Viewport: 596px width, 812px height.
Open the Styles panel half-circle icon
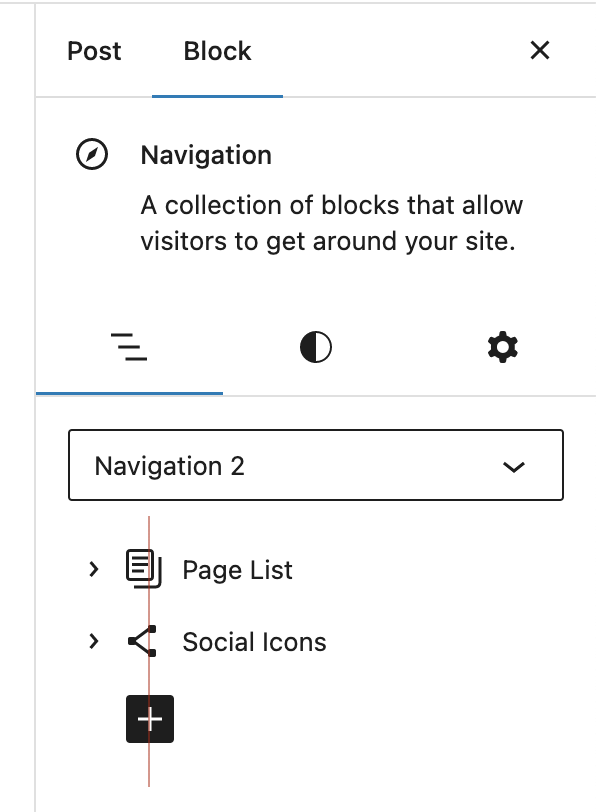(315, 346)
